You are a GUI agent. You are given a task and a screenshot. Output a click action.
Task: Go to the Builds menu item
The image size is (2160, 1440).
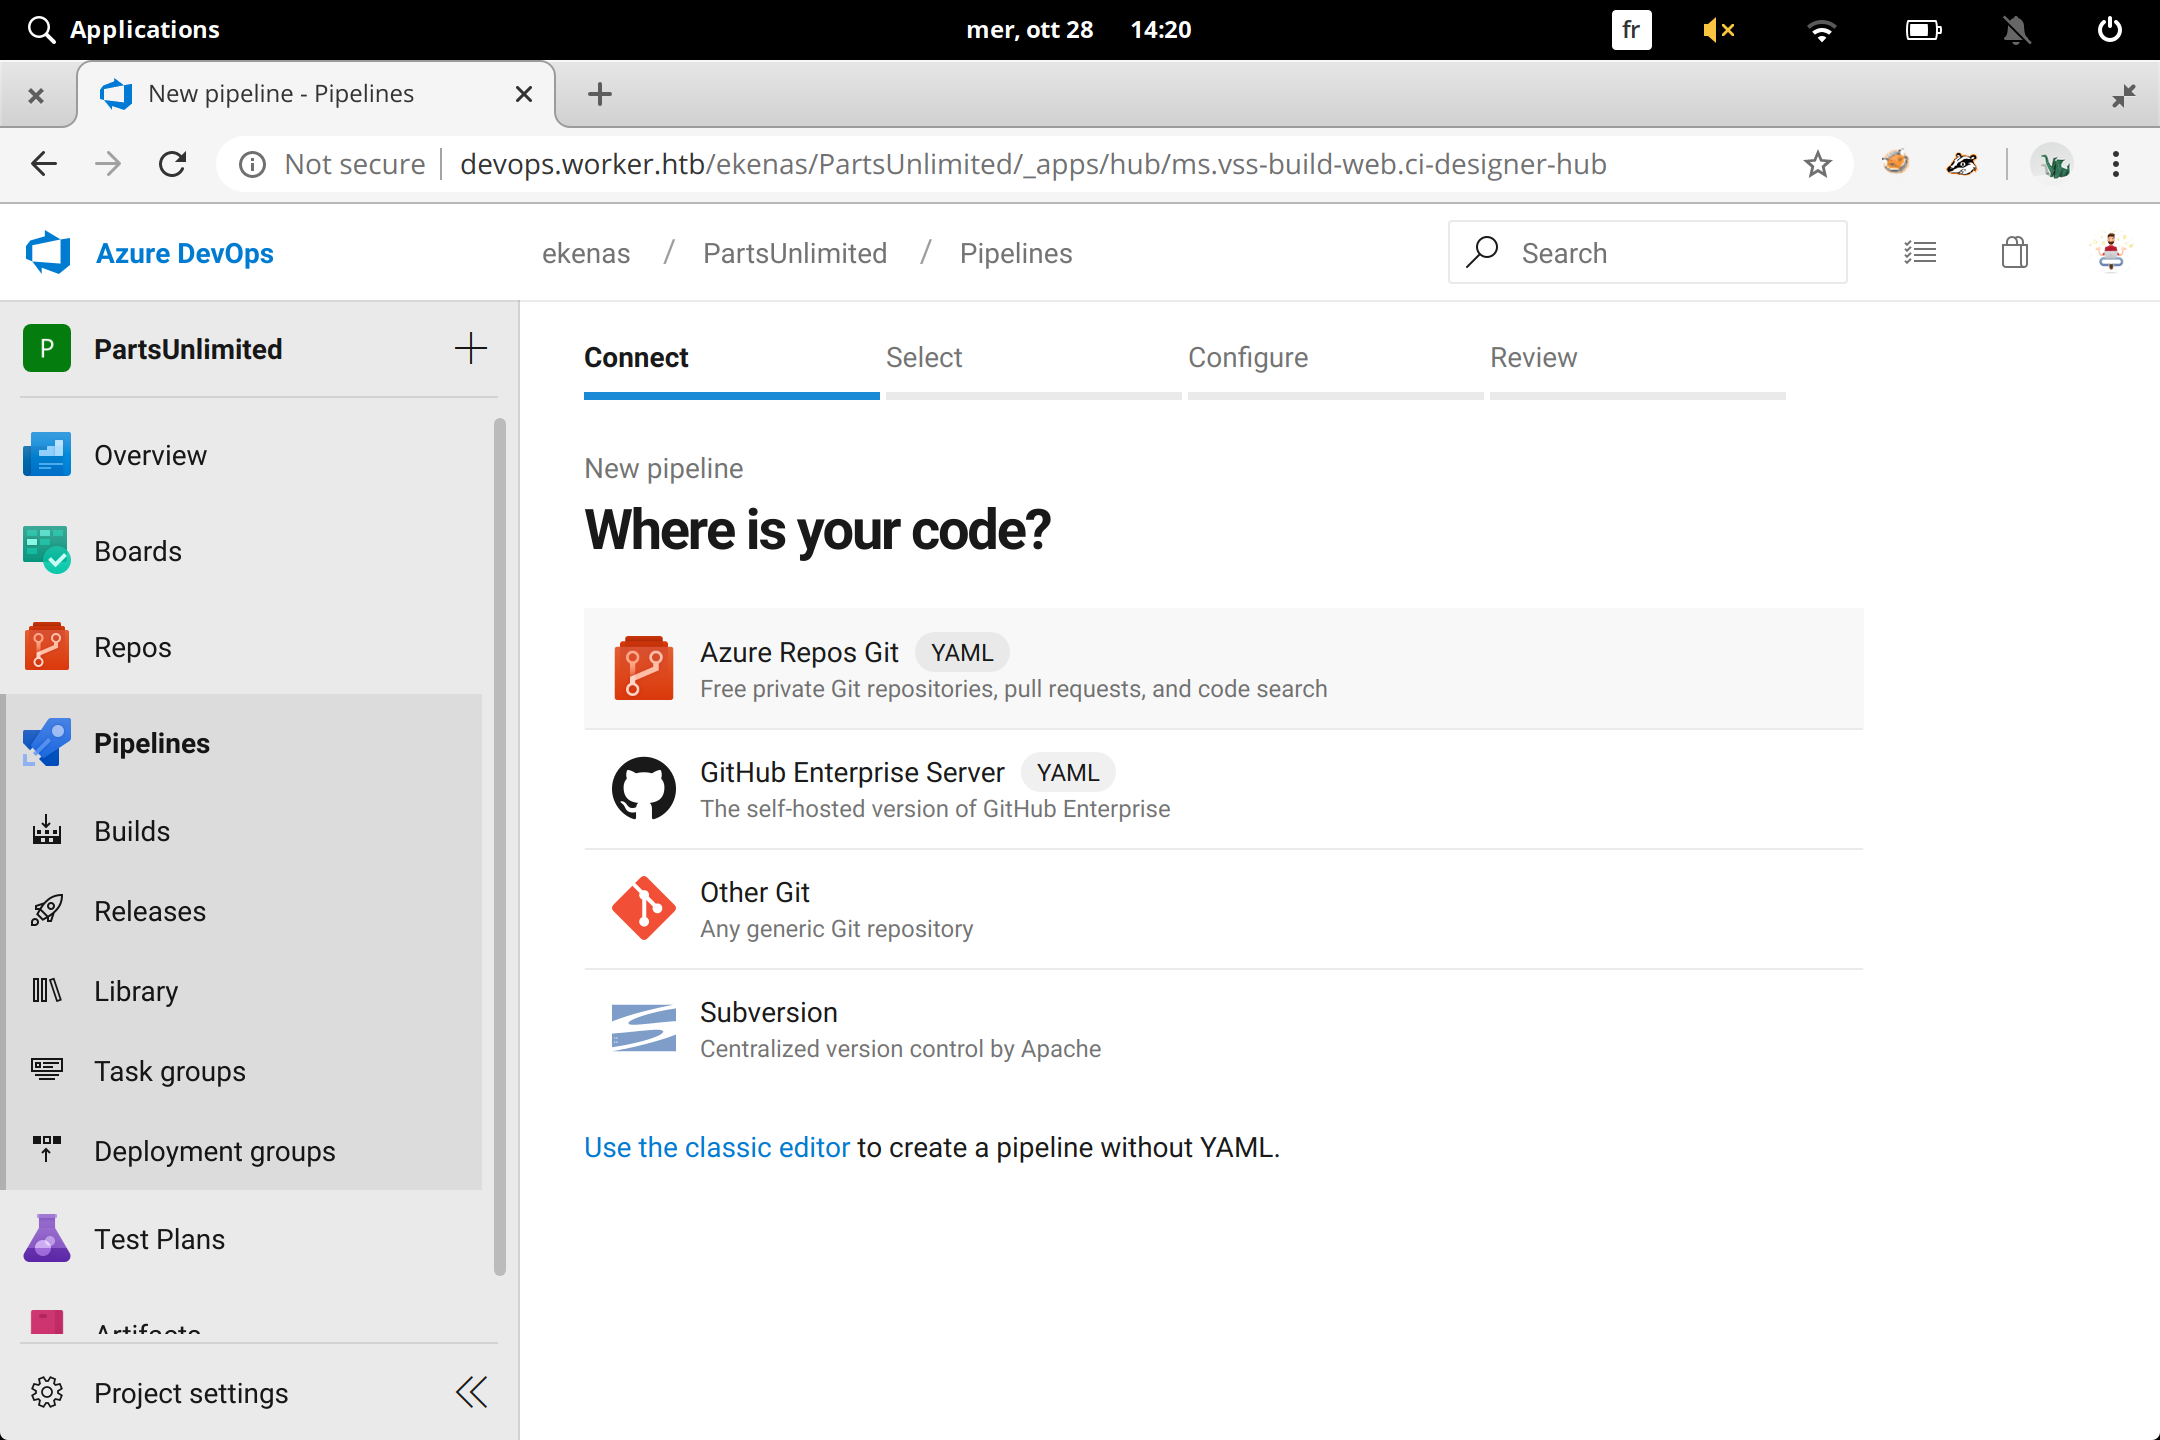132,831
